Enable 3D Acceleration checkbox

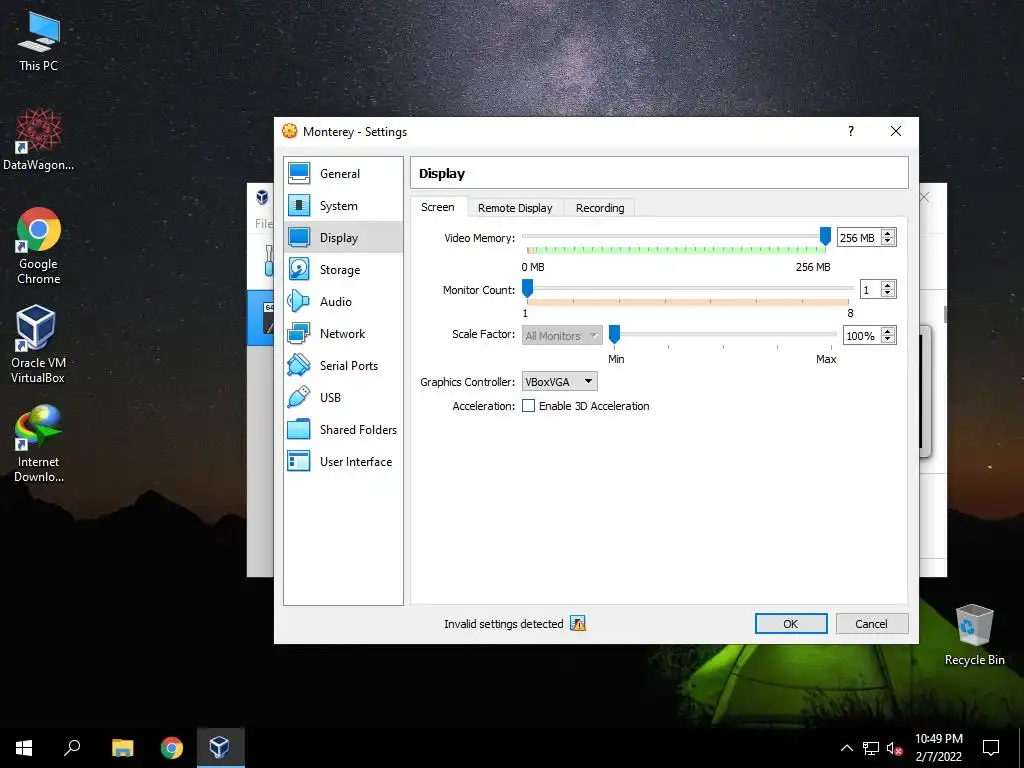(528, 406)
